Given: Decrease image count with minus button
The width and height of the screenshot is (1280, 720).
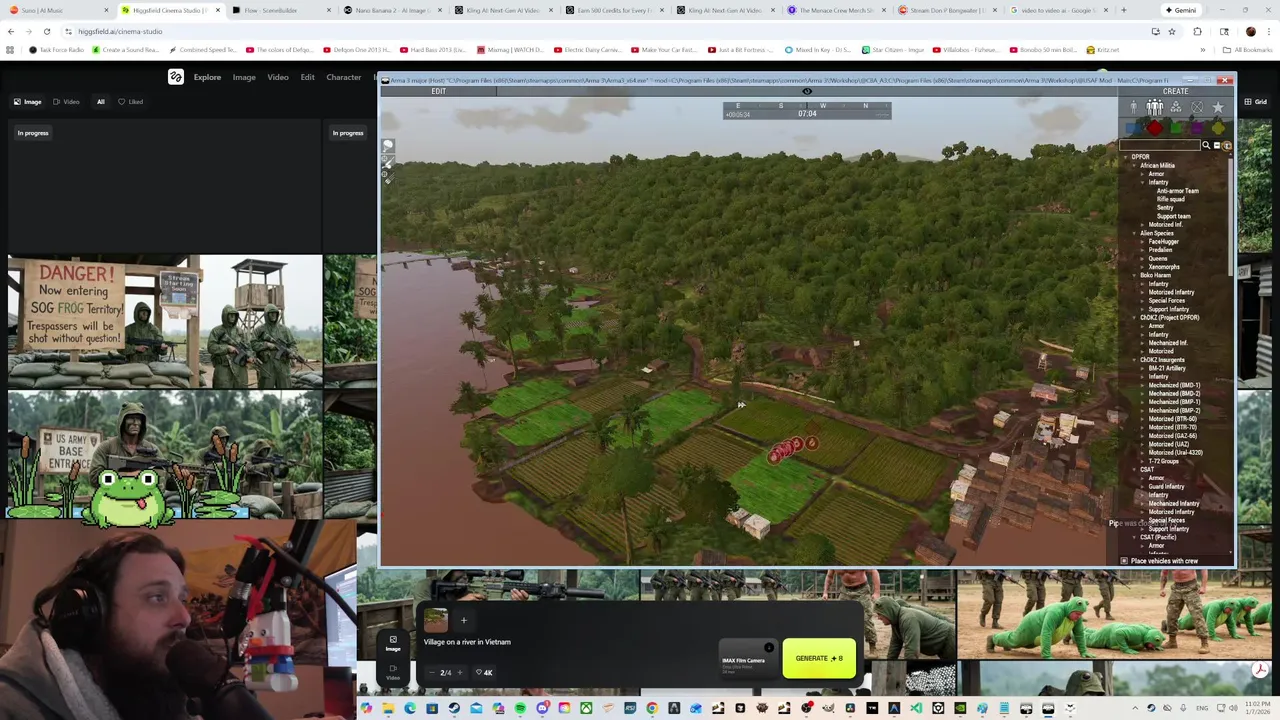Looking at the screenshot, I should [x=431, y=673].
